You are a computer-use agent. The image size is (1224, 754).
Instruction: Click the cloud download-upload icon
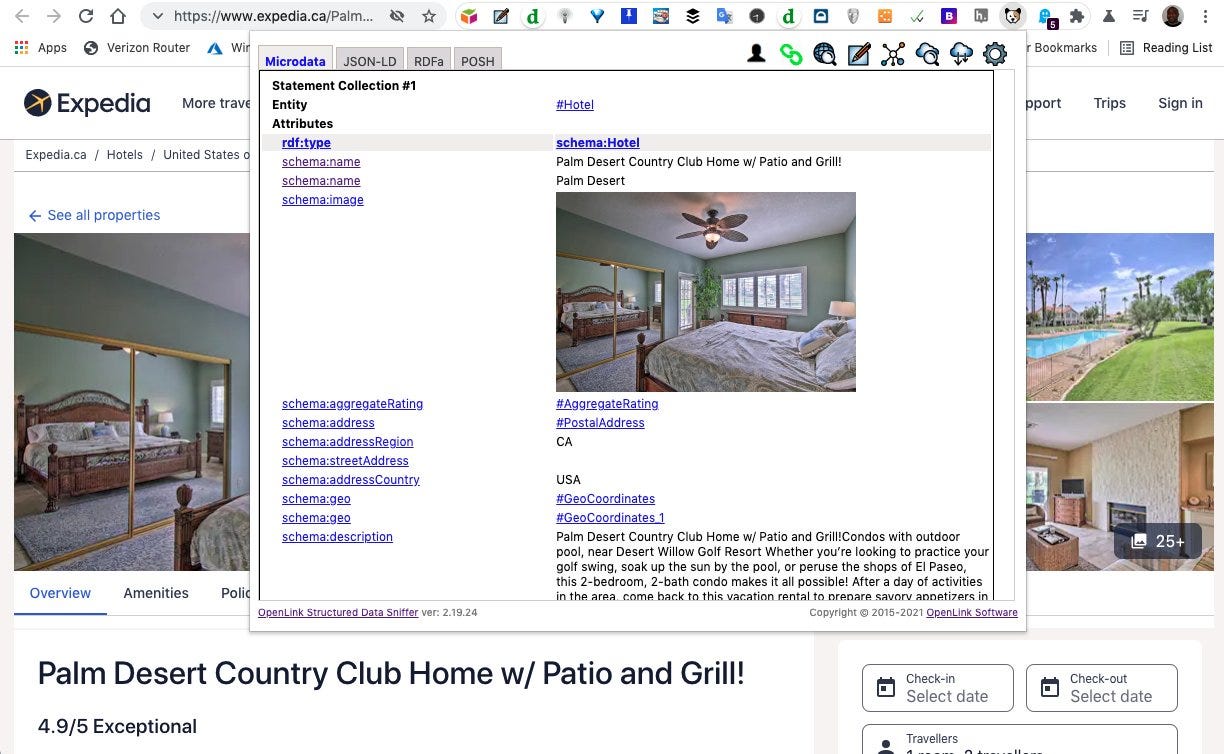click(961, 54)
